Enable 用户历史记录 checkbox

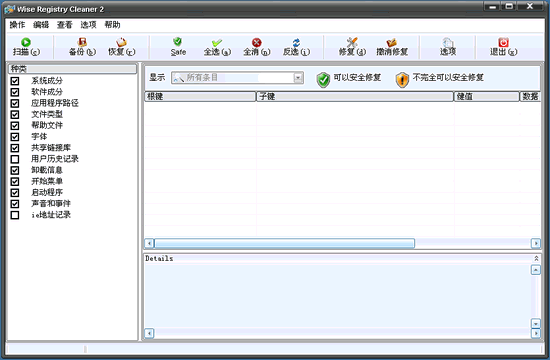coord(15,159)
